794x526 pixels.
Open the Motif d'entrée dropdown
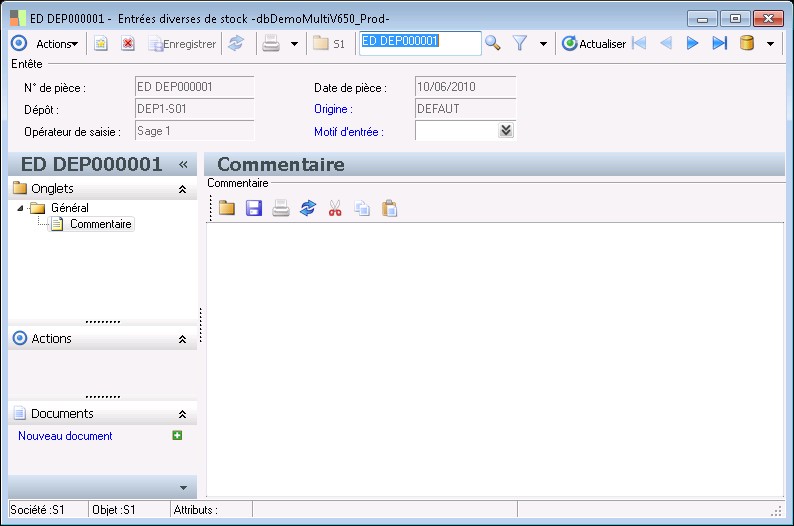pyautogui.click(x=506, y=131)
